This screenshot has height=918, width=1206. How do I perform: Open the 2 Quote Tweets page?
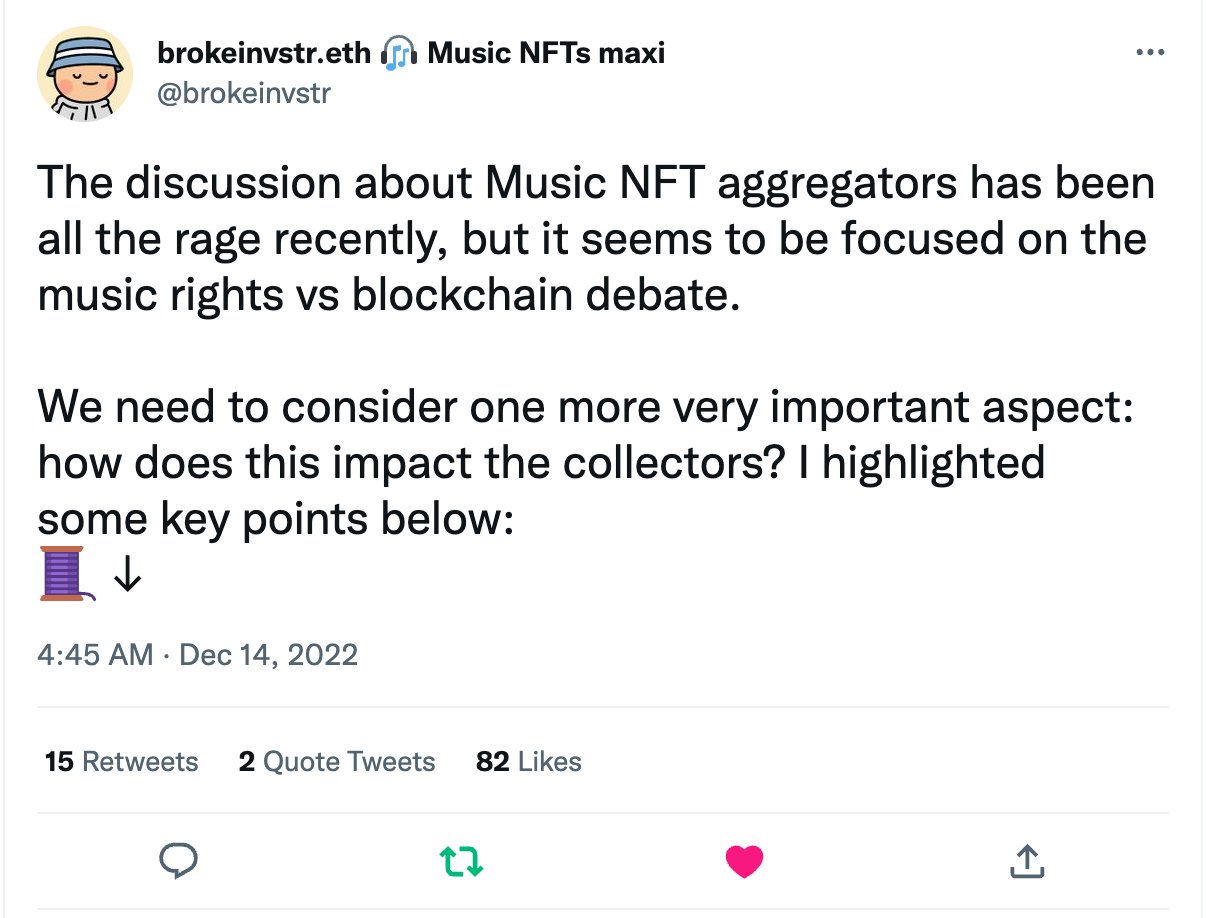pos(337,761)
